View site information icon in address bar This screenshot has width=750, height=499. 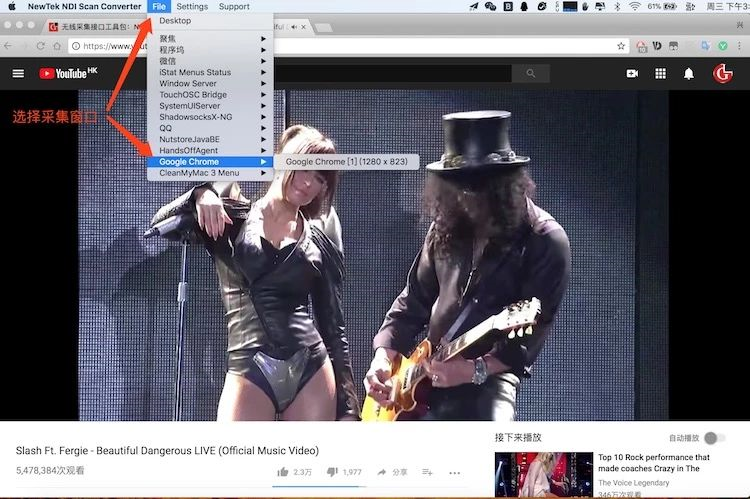(x=76, y=46)
